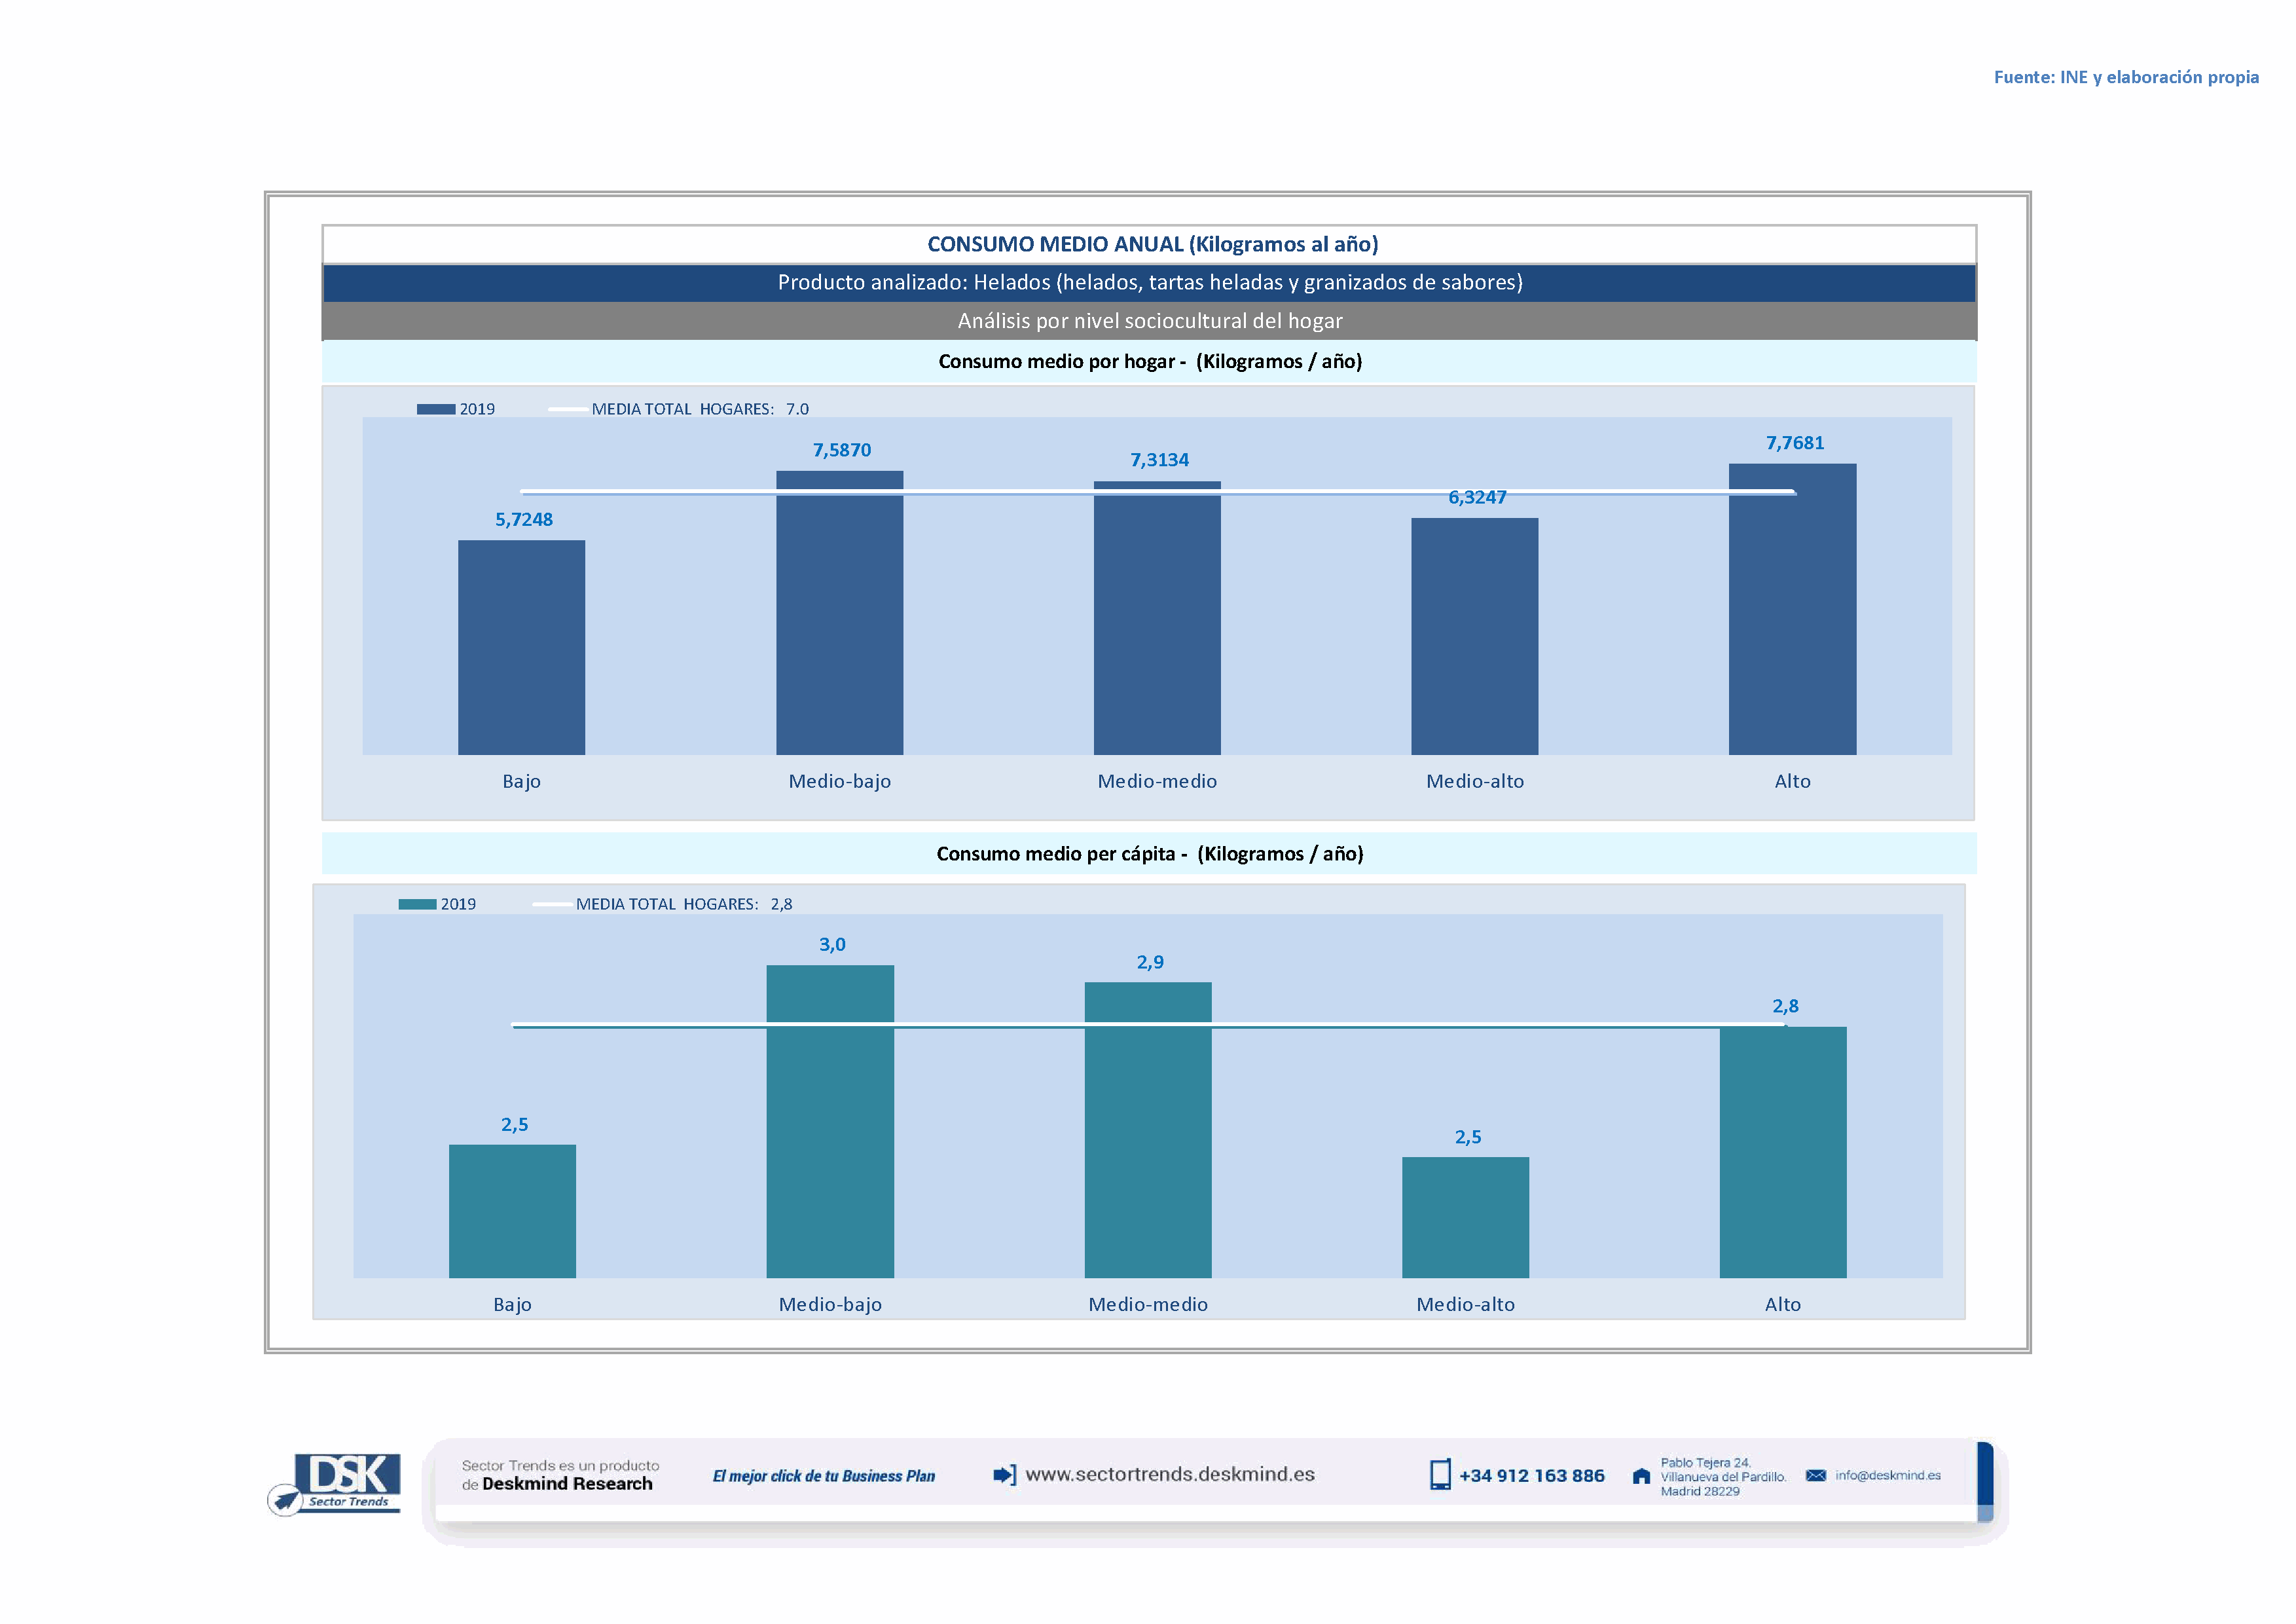Click the 7,7681 data label
Viewport: 2296px width, 1624px height.
tap(1795, 443)
